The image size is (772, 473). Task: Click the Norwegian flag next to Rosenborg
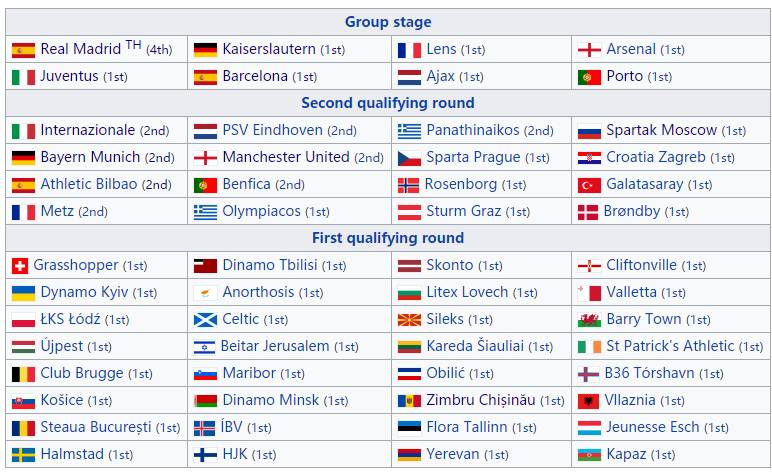click(x=408, y=184)
